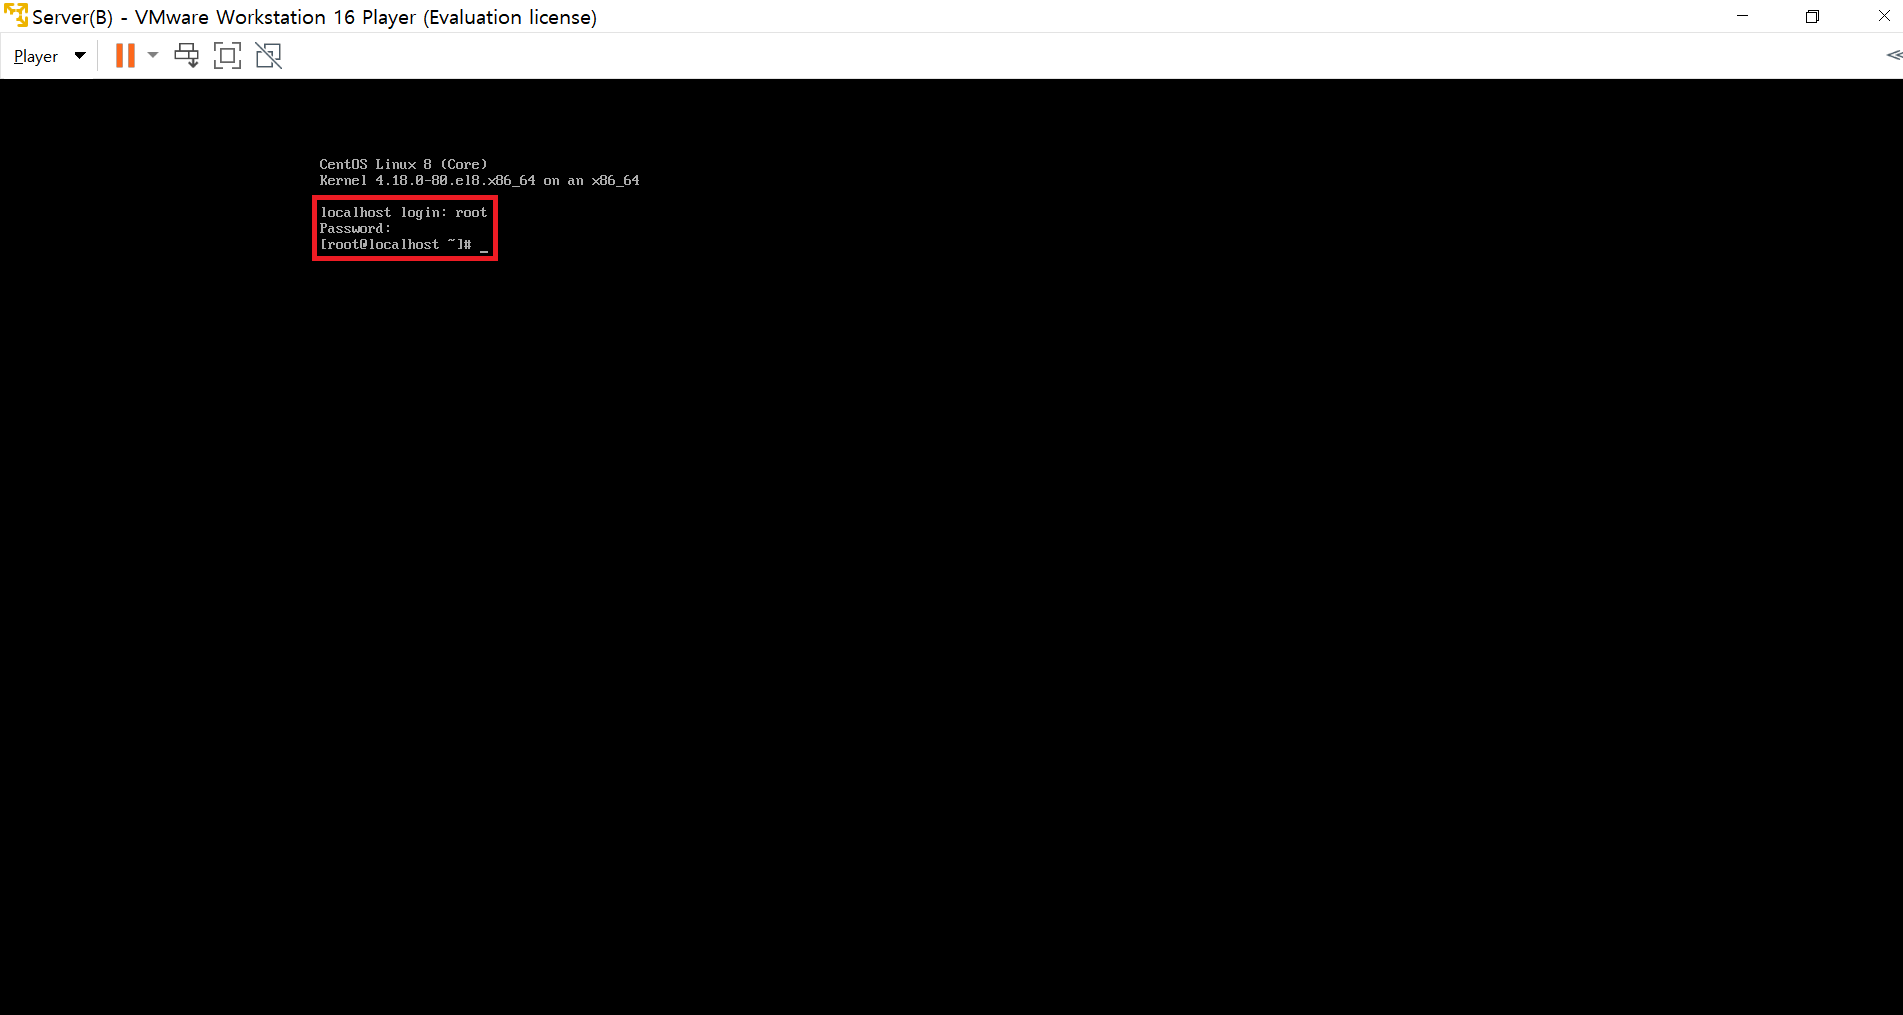Open the Player menu
Image resolution: width=1903 pixels, height=1015 pixels.
50,56
